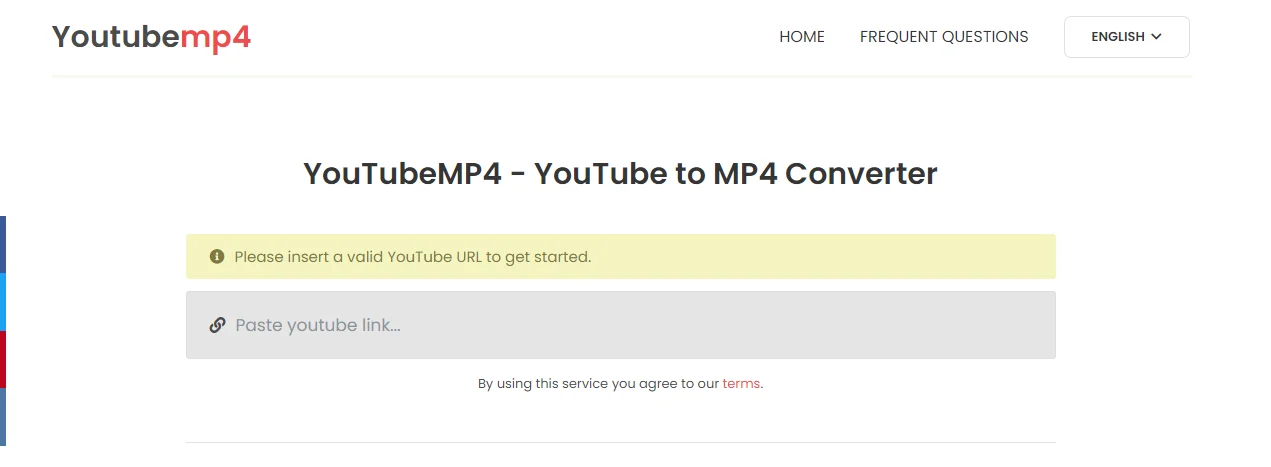This screenshot has height=467, width=1271.
Task: Click the info icon in yellow alert
Action: coord(217,257)
